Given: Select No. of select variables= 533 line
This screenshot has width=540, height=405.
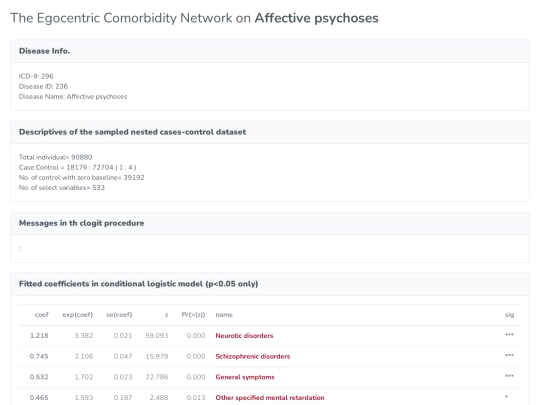Looking at the screenshot, I should coord(62,188).
